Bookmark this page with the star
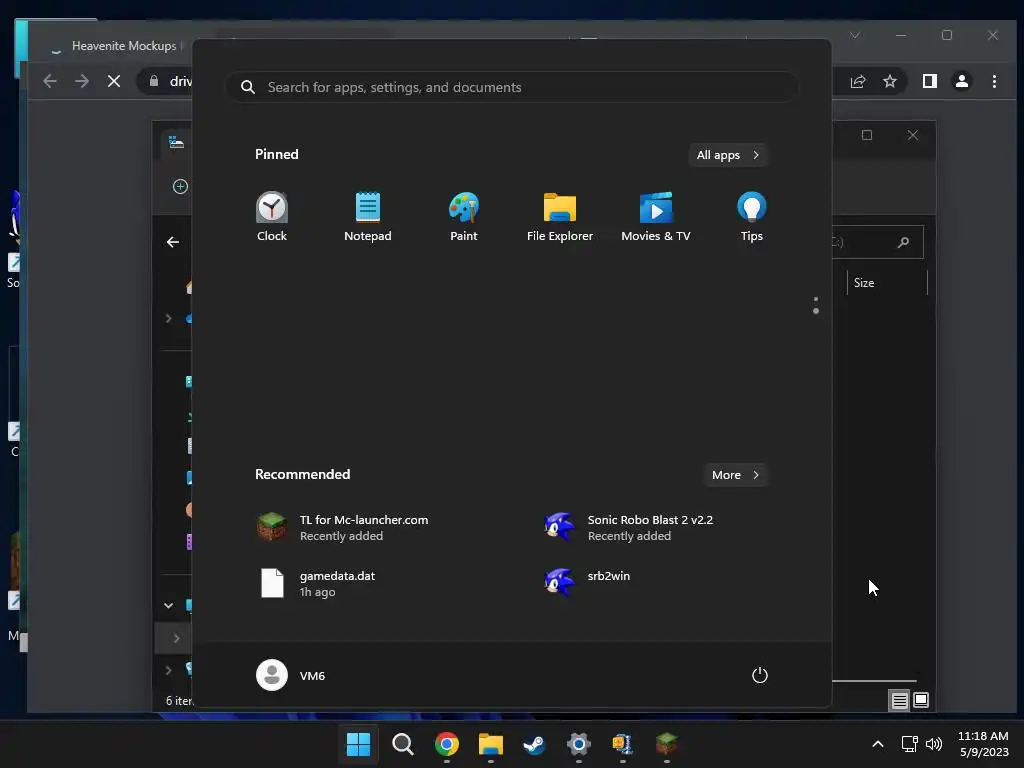The image size is (1024, 768). pos(889,81)
